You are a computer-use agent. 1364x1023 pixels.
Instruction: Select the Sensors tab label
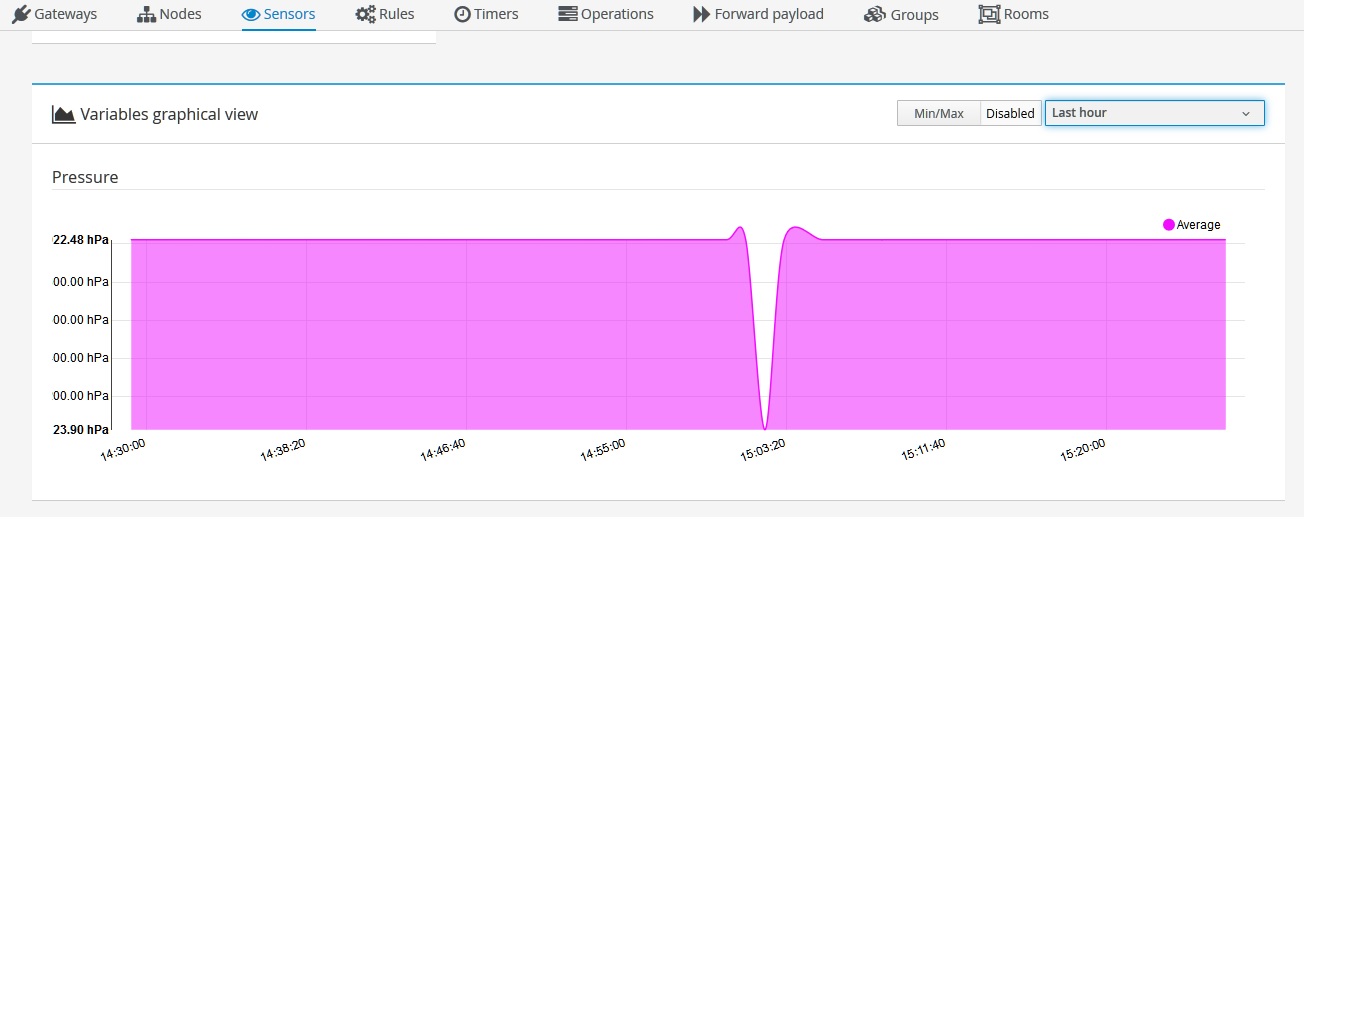click(289, 14)
